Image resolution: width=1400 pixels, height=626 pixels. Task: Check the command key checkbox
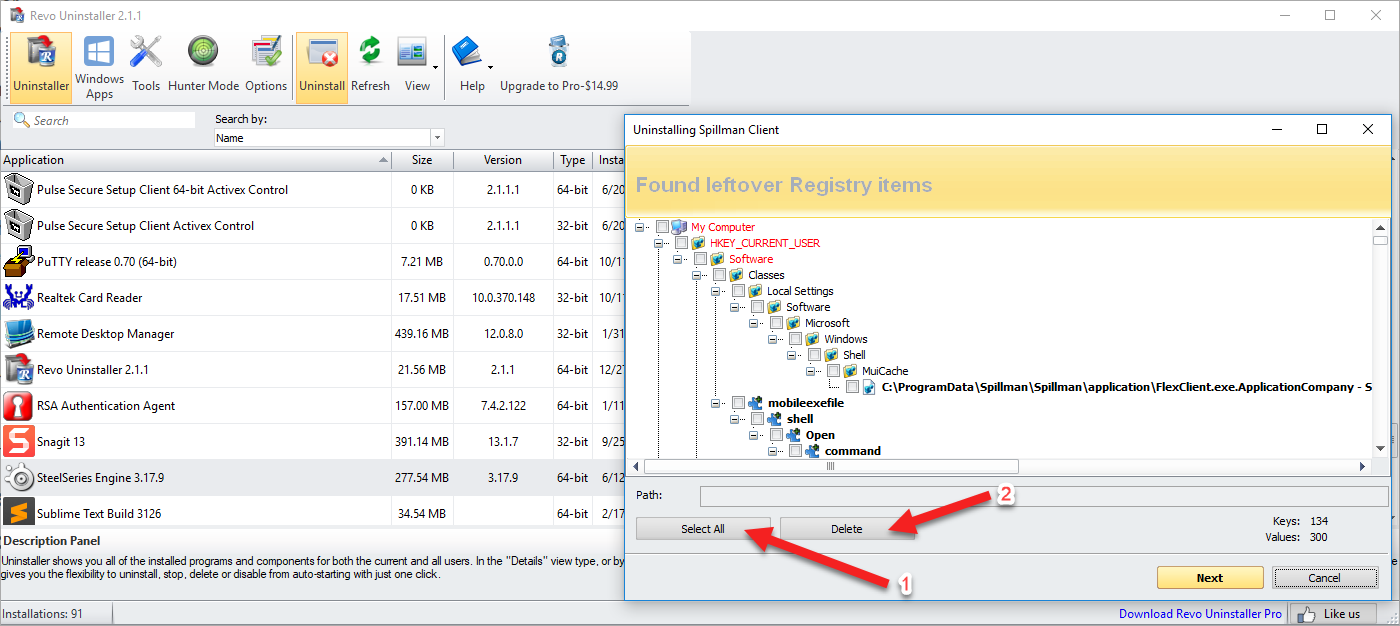point(795,451)
